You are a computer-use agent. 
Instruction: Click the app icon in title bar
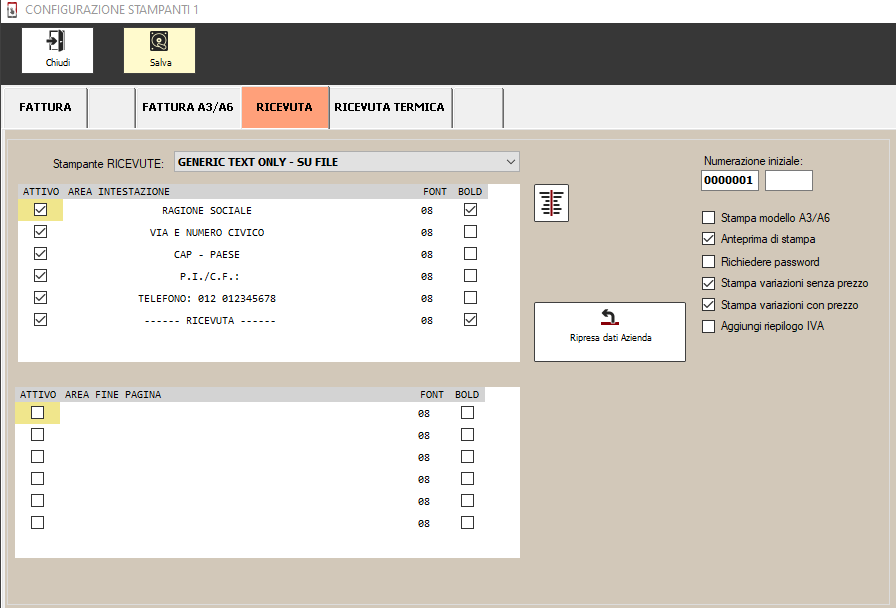[11, 10]
